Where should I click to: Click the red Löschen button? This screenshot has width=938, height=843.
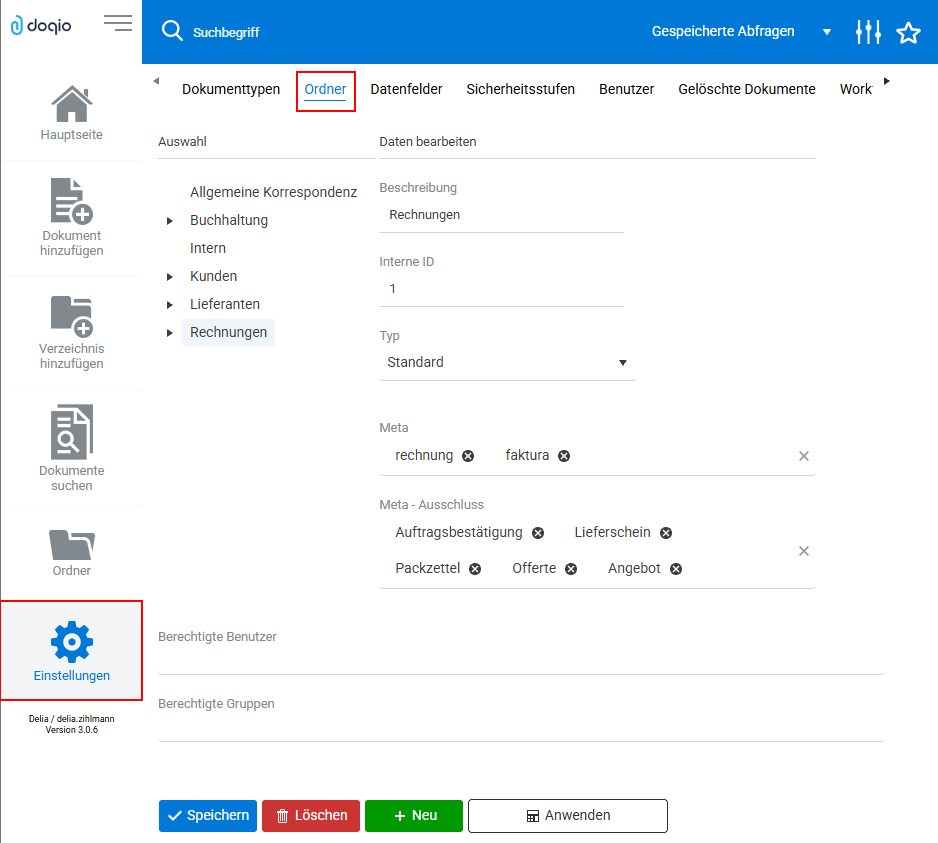(x=311, y=815)
